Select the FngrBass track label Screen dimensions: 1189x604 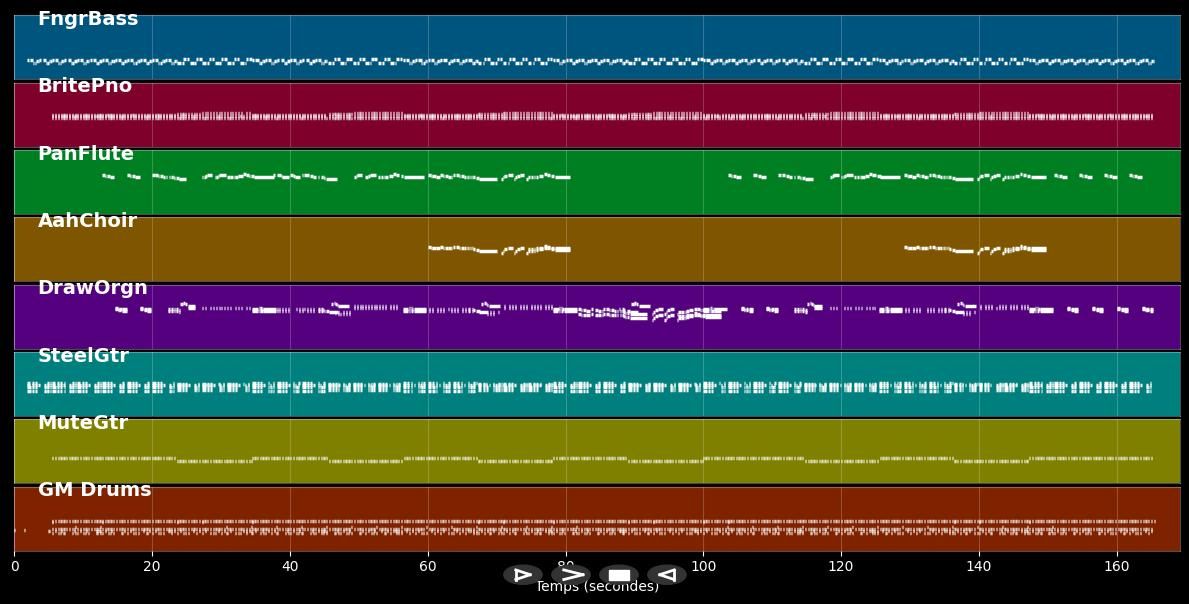coord(88,19)
